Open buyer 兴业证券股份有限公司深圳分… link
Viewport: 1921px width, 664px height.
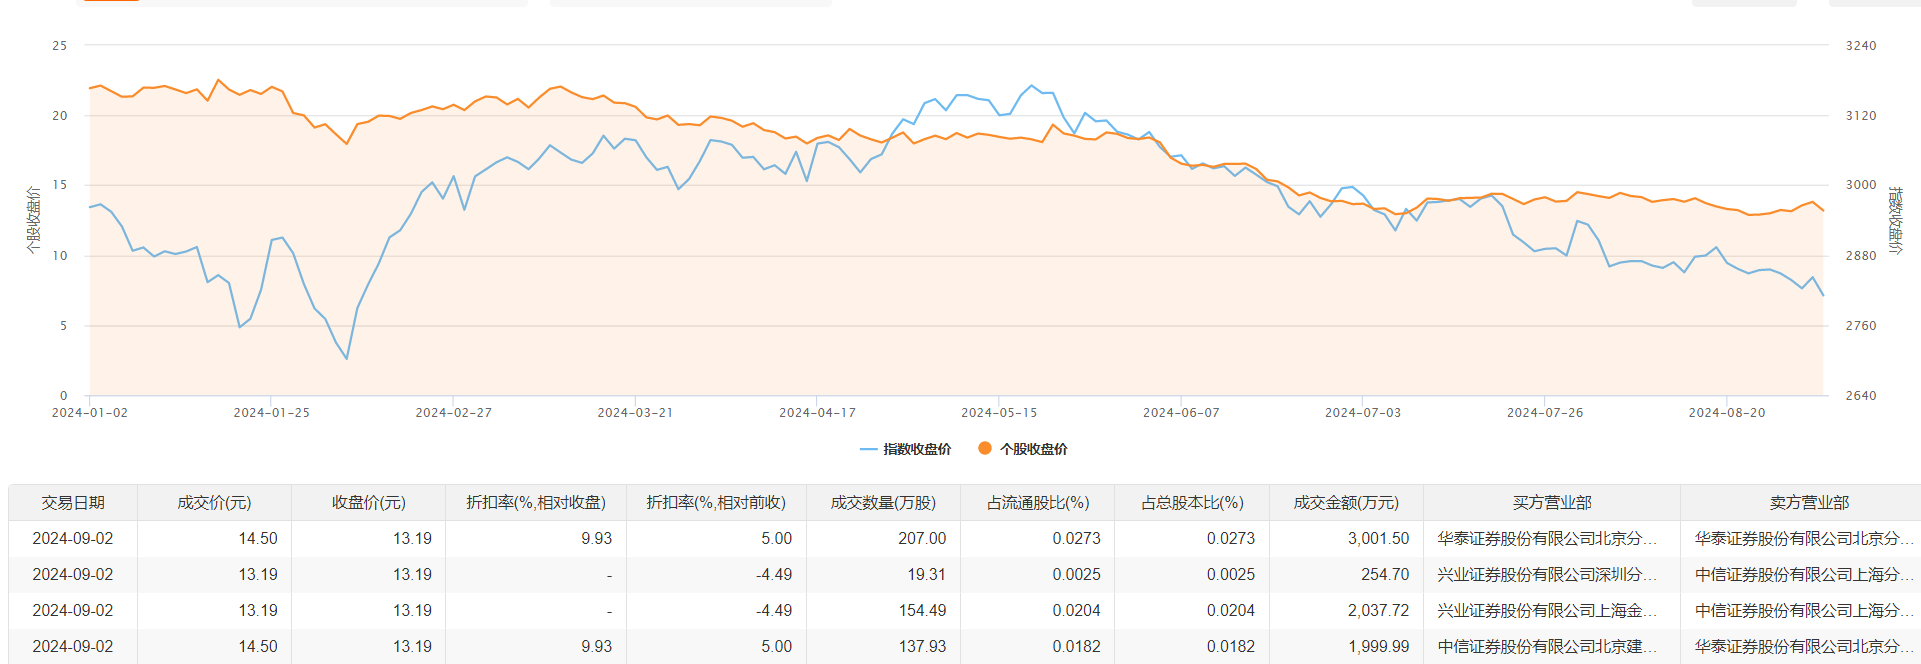[x=1547, y=575]
